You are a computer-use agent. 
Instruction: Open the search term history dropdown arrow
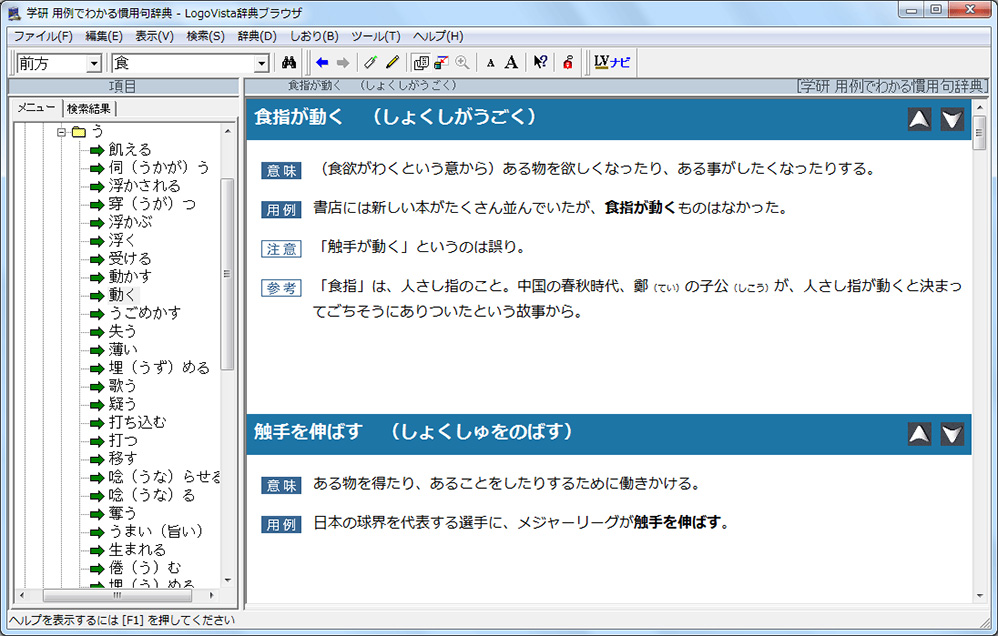click(x=262, y=63)
